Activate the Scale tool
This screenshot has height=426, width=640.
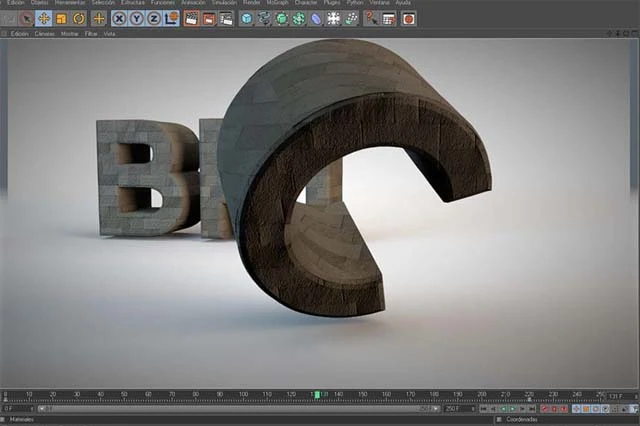(x=61, y=18)
